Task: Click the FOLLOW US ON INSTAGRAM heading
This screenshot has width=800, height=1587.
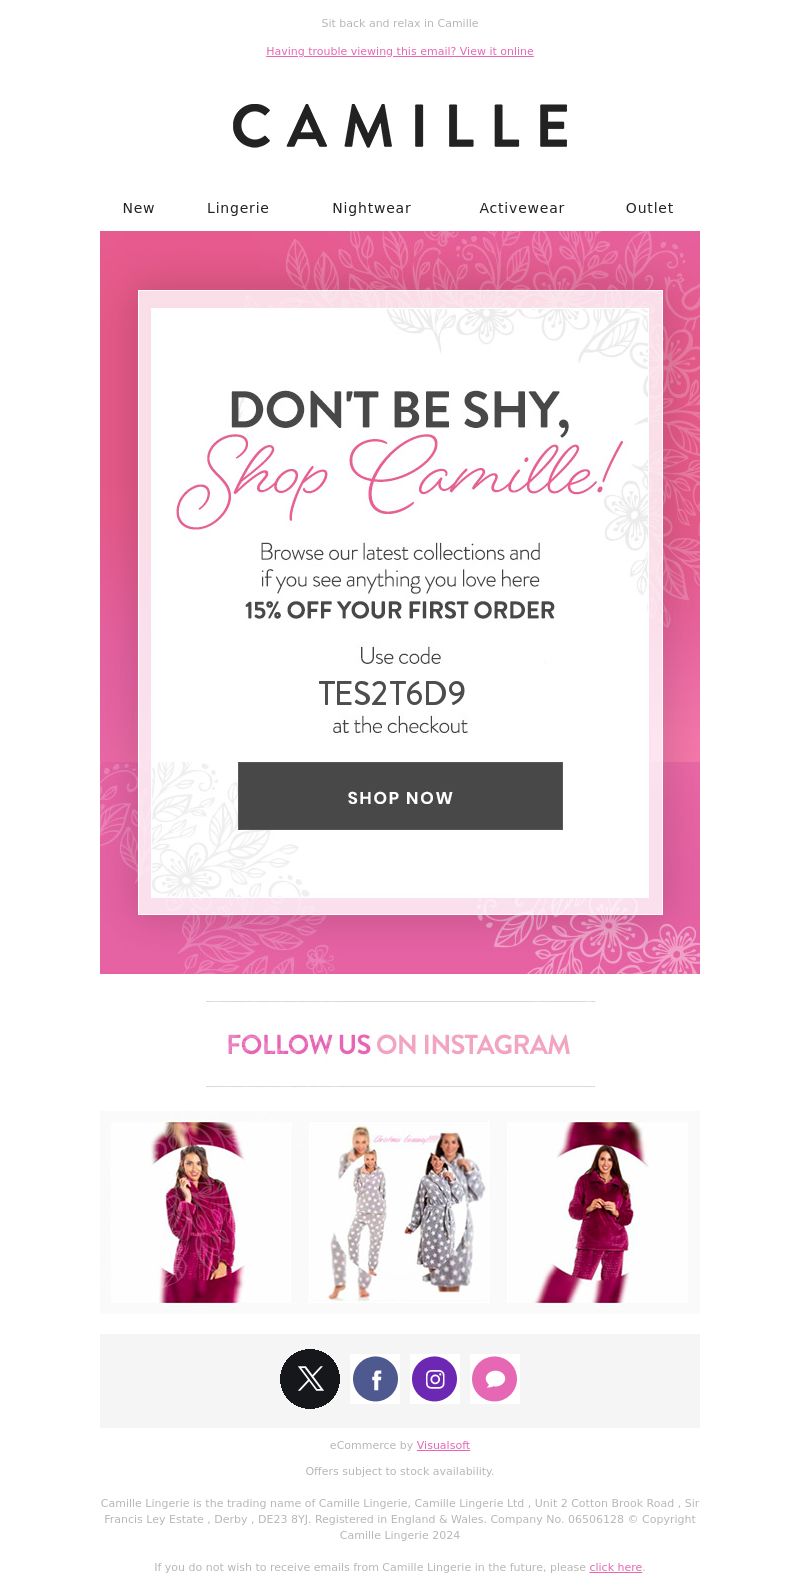Action: [398, 1045]
